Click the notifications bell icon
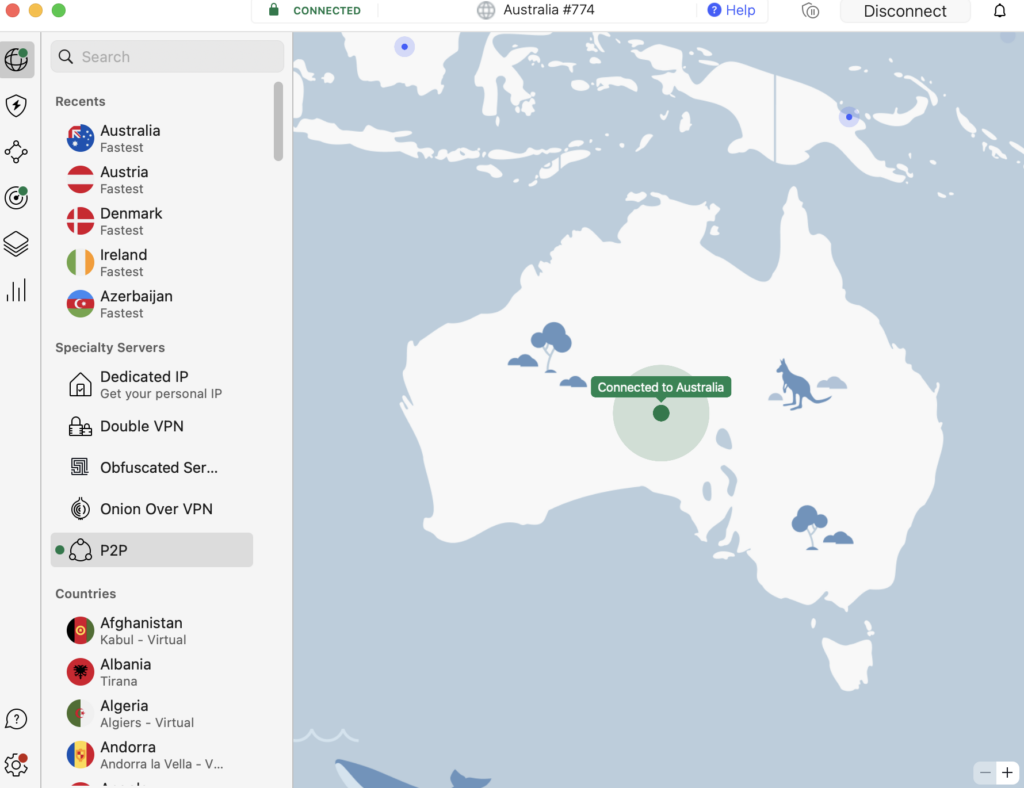This screenshot has height=788, width=1024. tap(1000, 10)
